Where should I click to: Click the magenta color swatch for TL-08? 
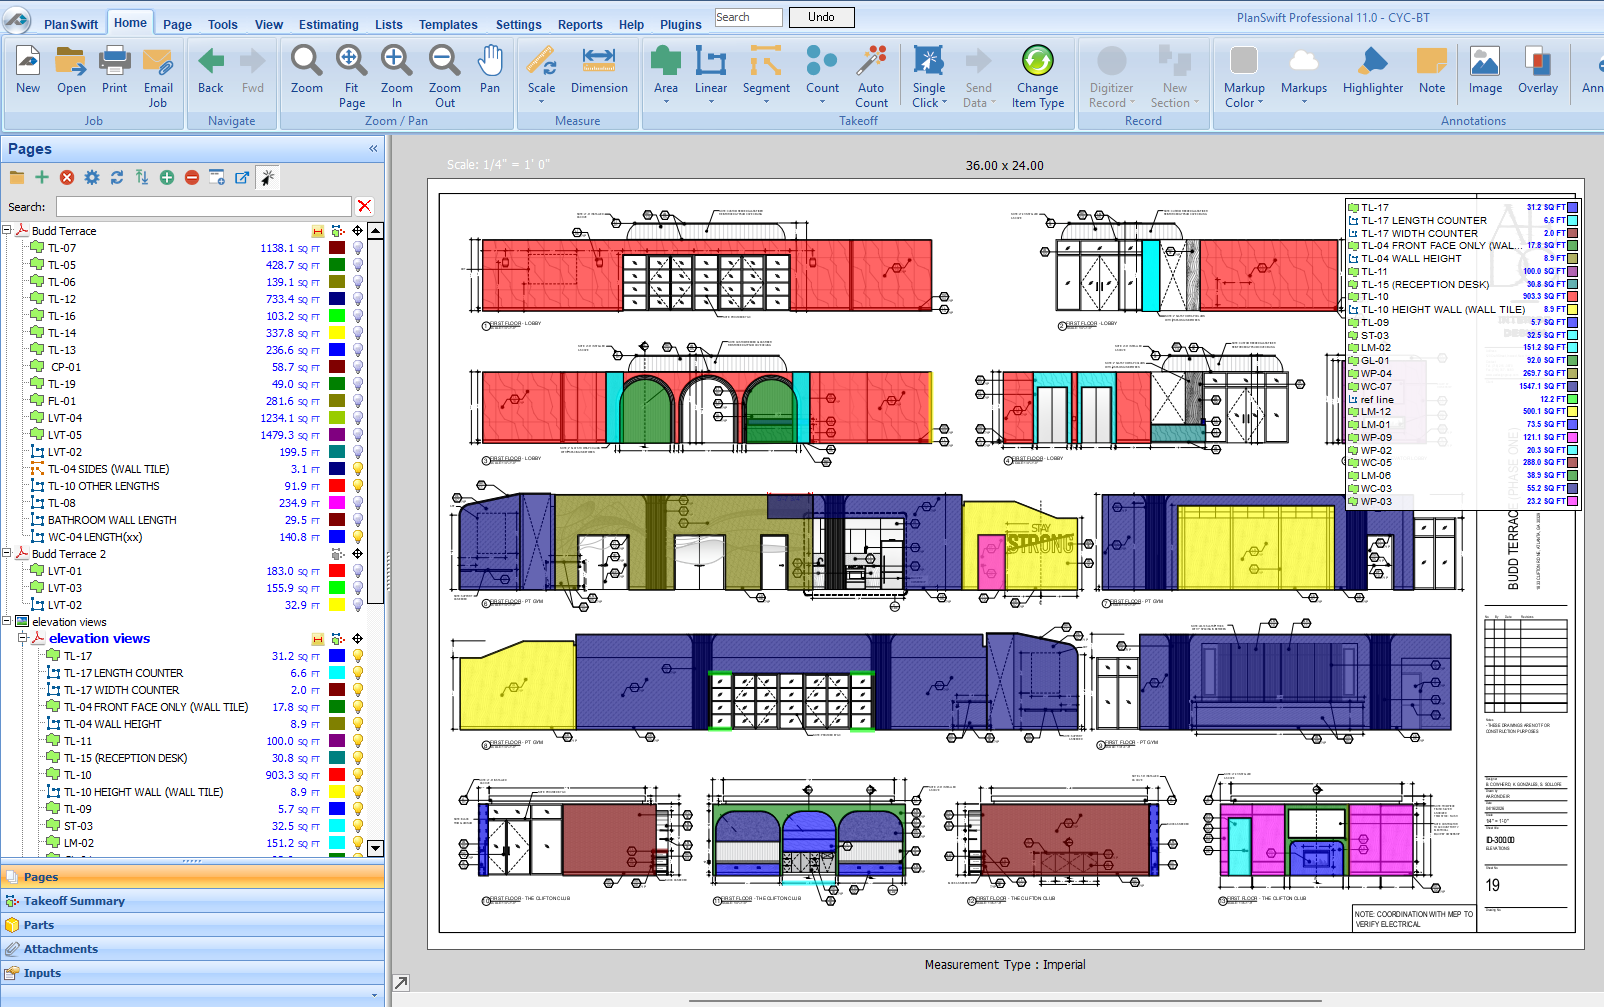tap(337, 503)
